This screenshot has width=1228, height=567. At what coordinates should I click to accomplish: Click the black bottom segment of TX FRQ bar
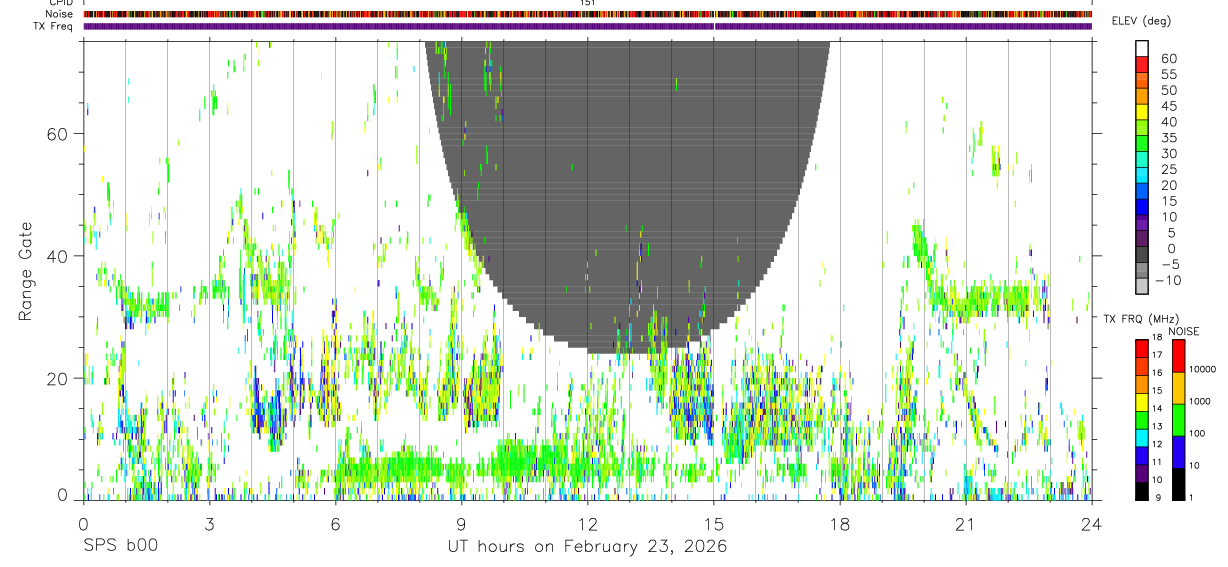pyautogui.click(x=1142, y=491)
